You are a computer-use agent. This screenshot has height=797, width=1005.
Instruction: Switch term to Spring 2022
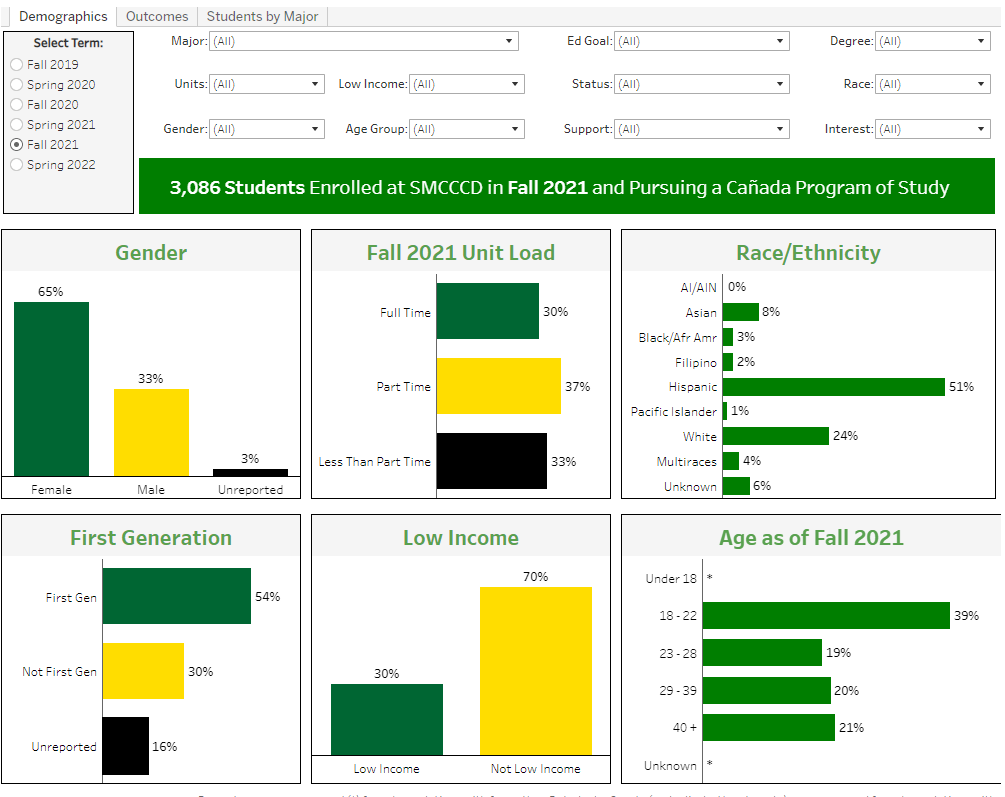(x=17, y=165)
